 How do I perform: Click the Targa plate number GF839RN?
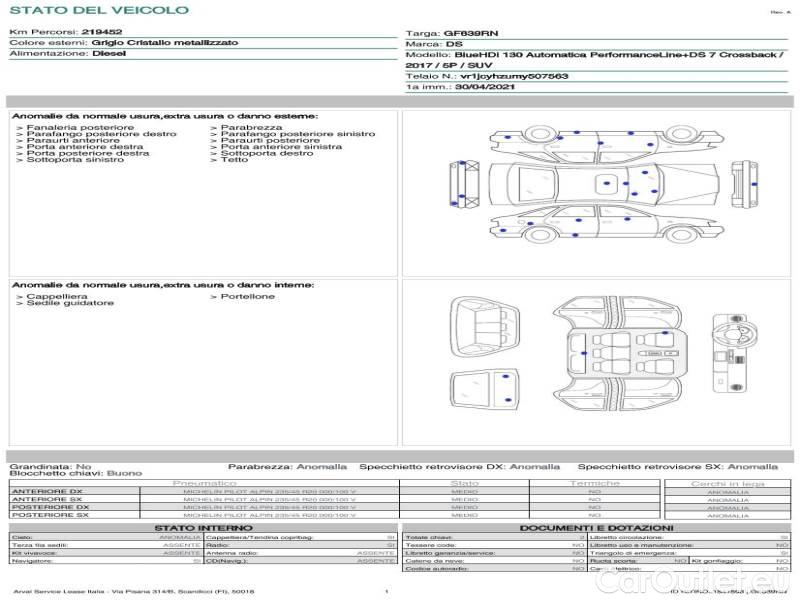tap(471, 34)
